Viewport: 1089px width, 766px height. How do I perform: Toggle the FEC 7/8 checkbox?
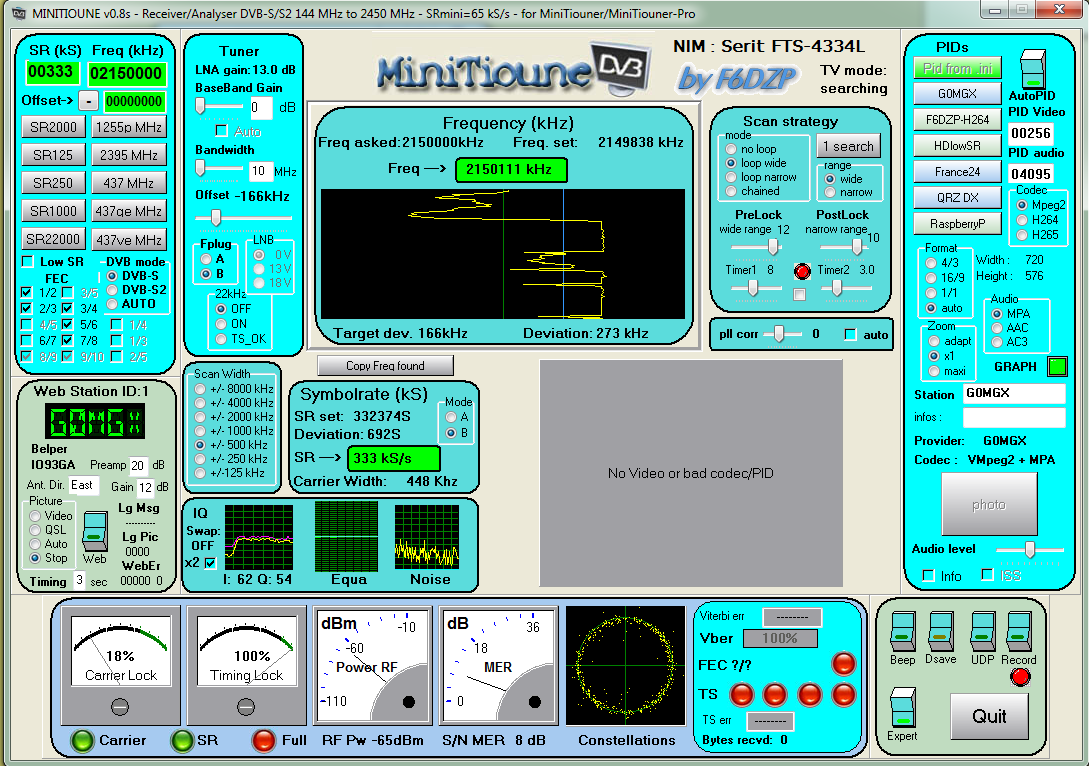coord(67,340)
